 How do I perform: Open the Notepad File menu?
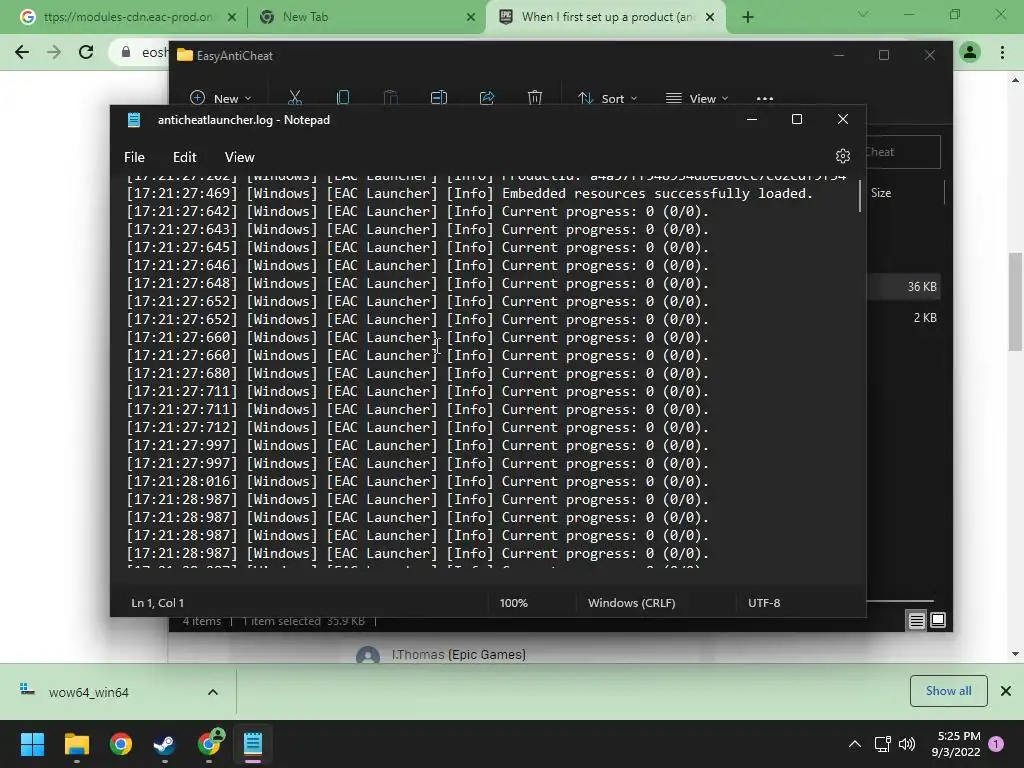tap(134, 157)
